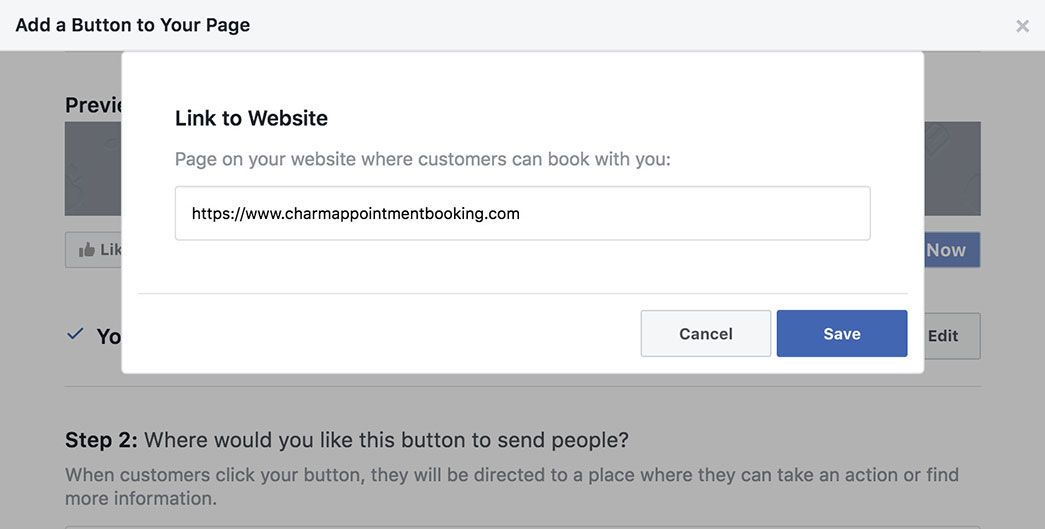Click 'Where would you like this button' question
Screen dimensions: 1045x529
point(387,440)
